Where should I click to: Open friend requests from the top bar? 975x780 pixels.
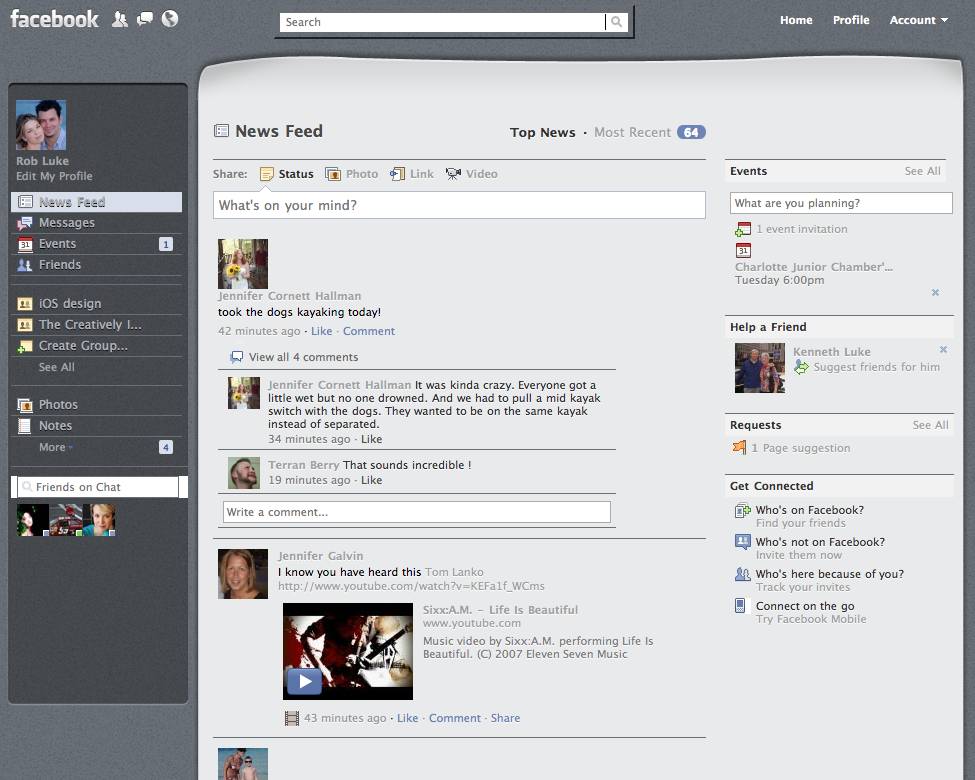click(122, 19)
